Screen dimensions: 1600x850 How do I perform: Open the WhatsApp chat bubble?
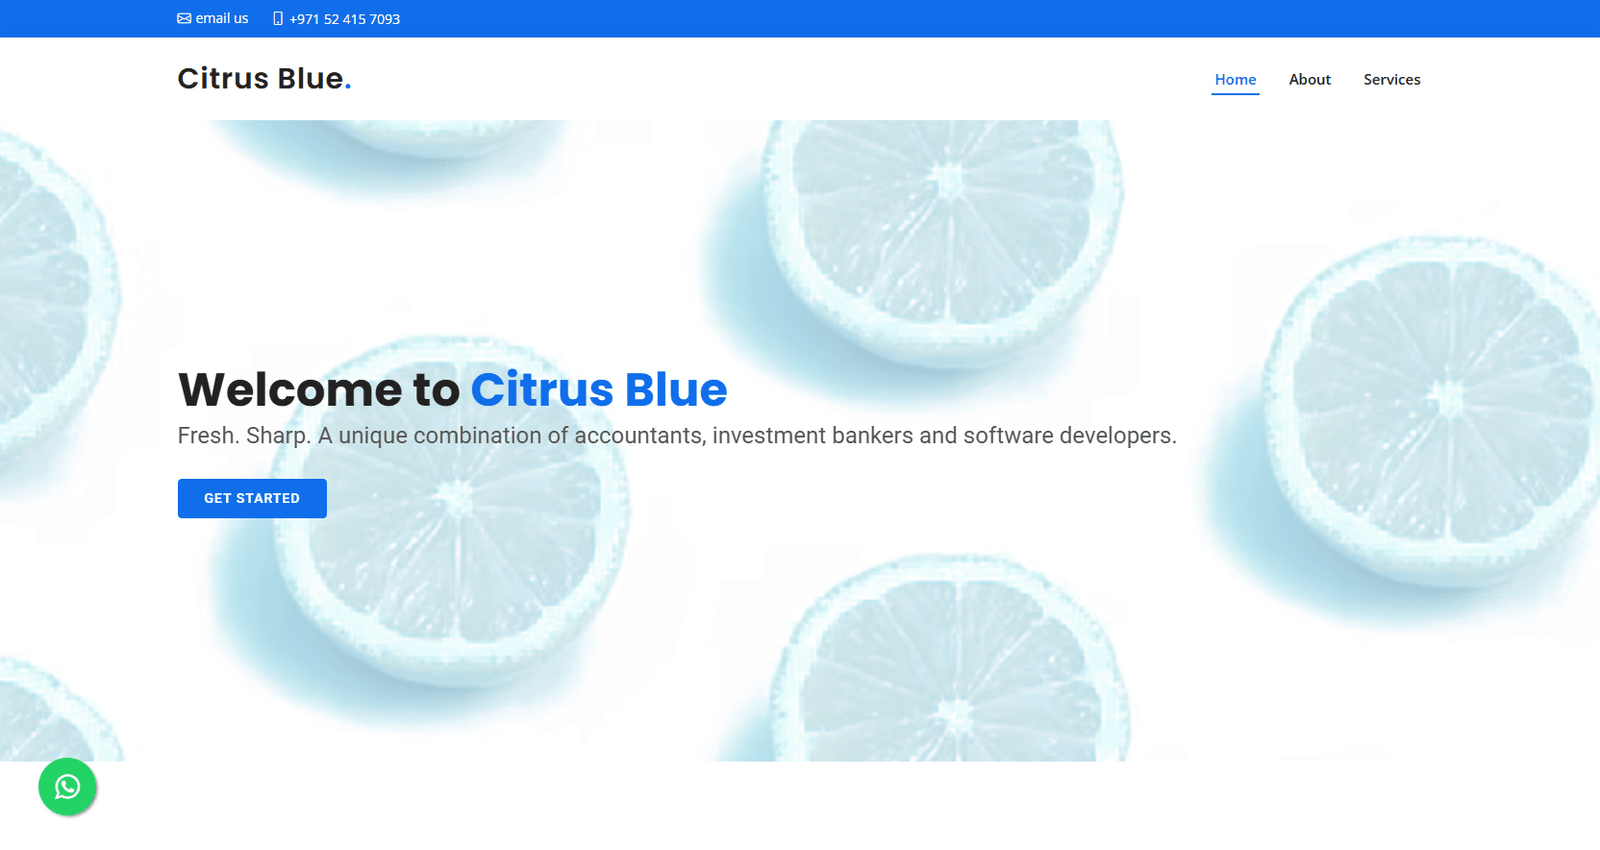pos(67,787)
